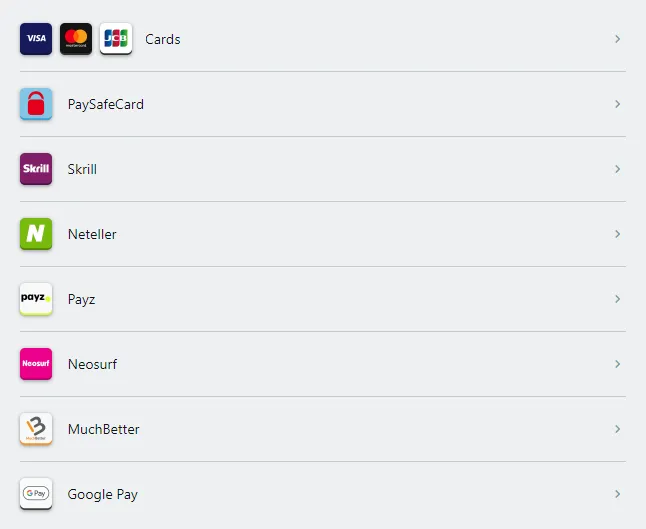Click the purple Skrill logo icon

(36, 169)
